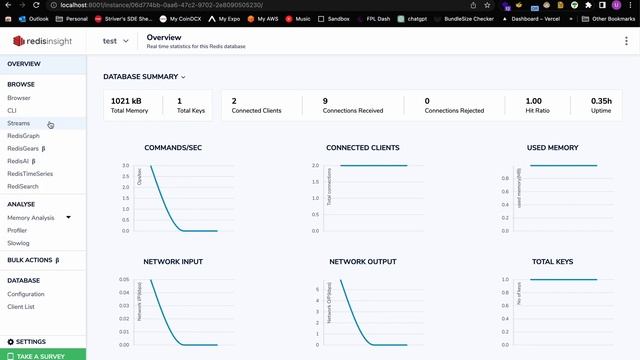The image size is (640, 360).
Task: Open the Client List
Action: click(x=21, y=307)
